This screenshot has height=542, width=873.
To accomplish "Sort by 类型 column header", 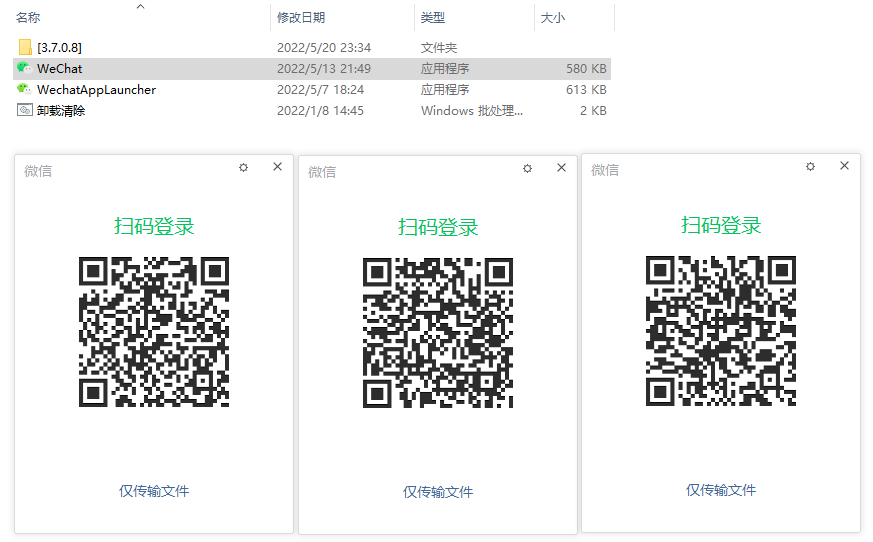I will [x=433, y=18].
